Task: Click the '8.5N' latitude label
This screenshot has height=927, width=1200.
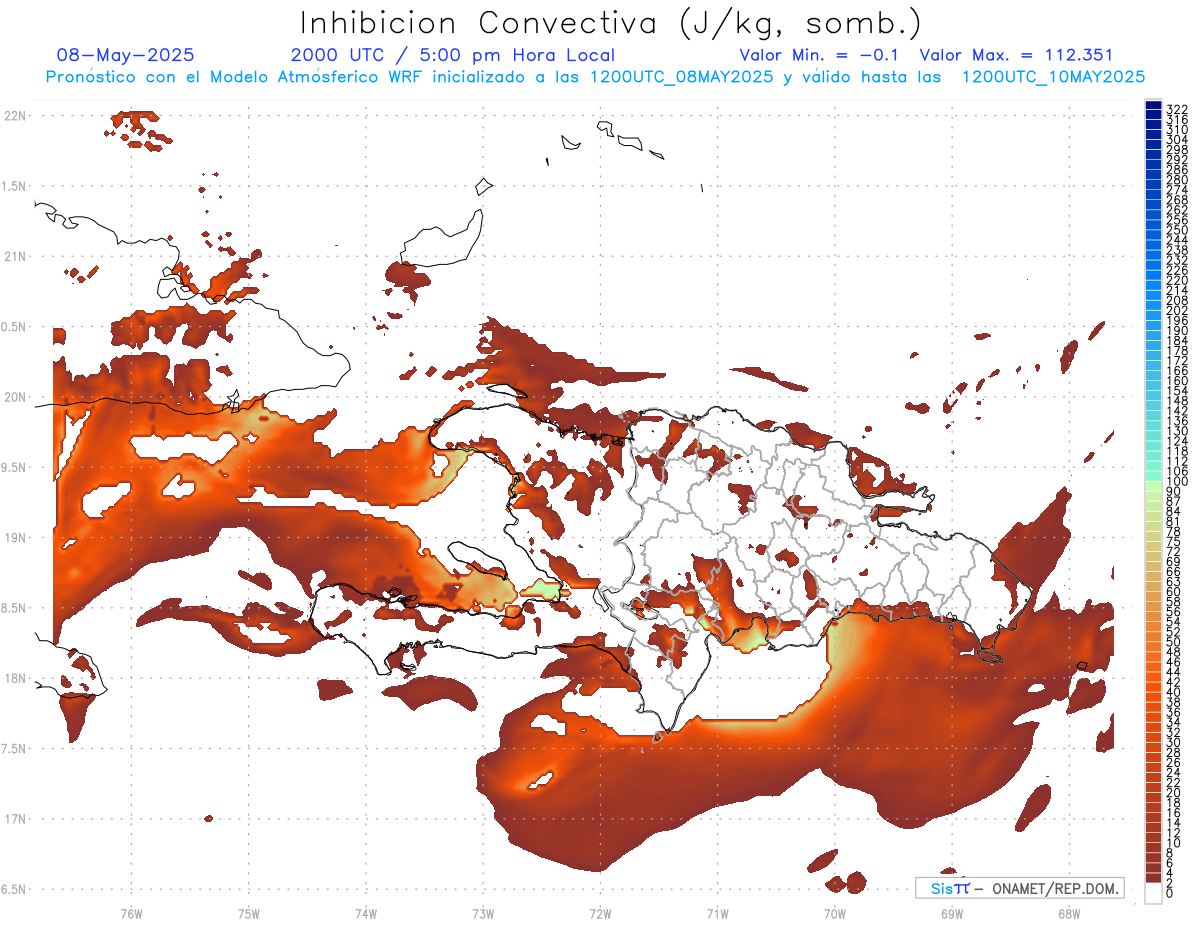Action: click(15, 608)
